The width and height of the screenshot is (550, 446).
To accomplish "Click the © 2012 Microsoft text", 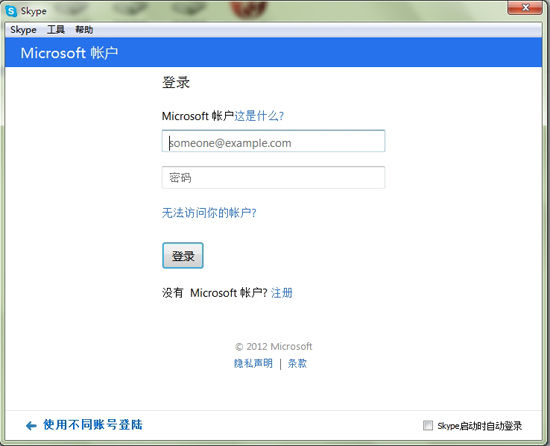I will [x=273, y=346].
